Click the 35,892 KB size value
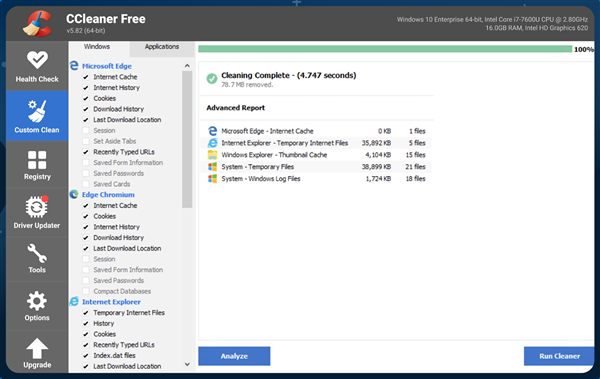Screen dimensions: 600x379 click(x=376, y=143)
